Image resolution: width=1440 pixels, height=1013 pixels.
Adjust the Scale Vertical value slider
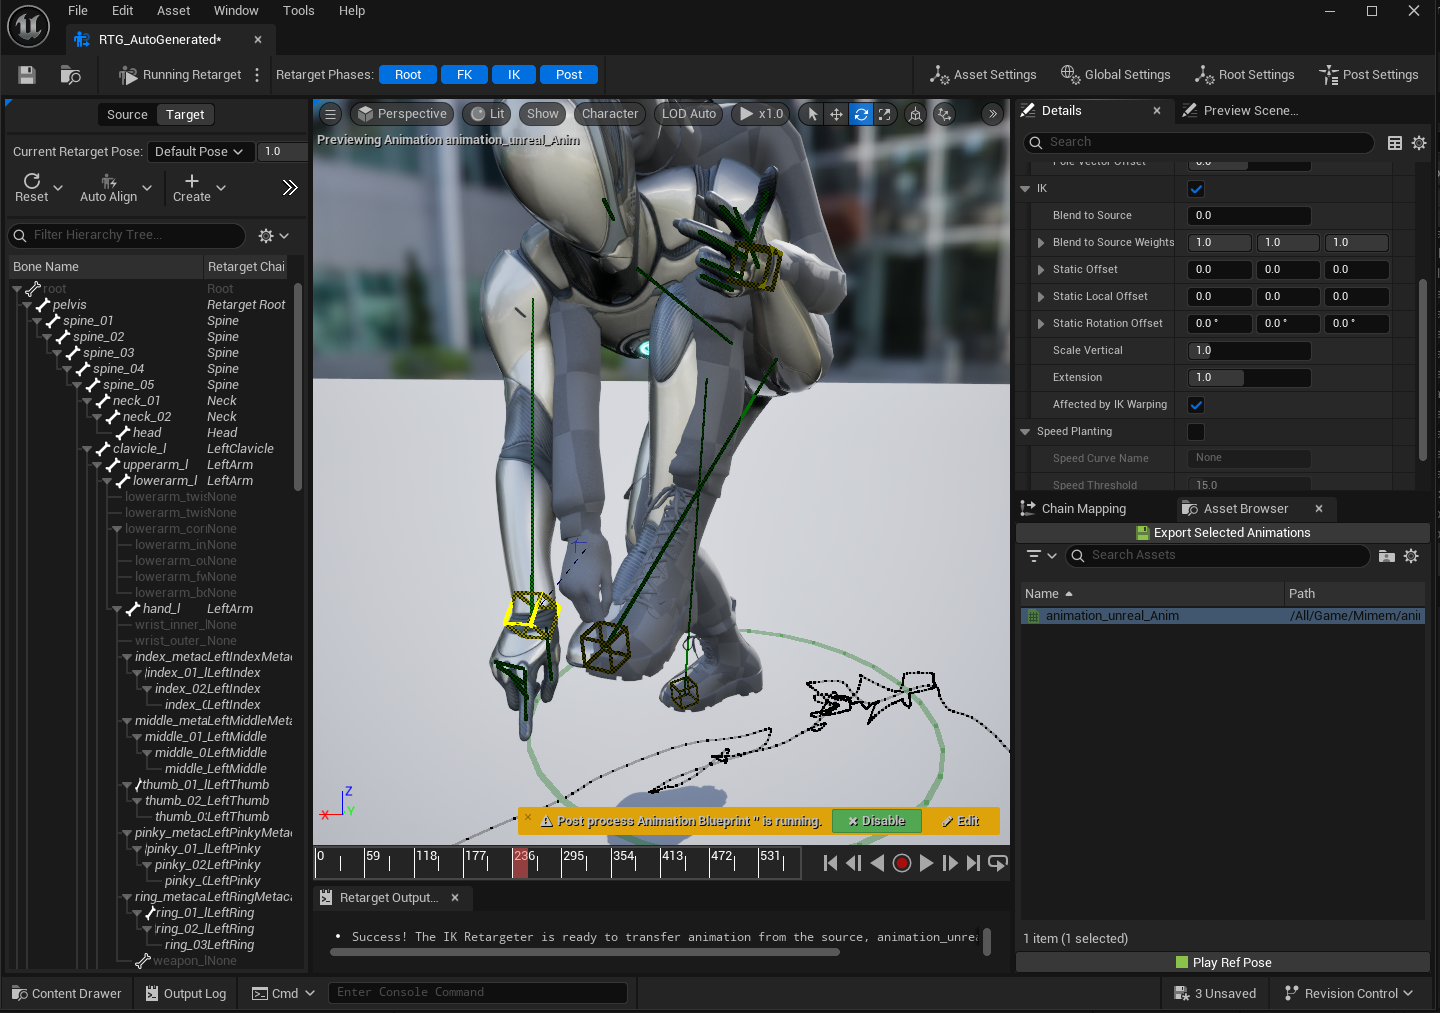[1249, 351]
